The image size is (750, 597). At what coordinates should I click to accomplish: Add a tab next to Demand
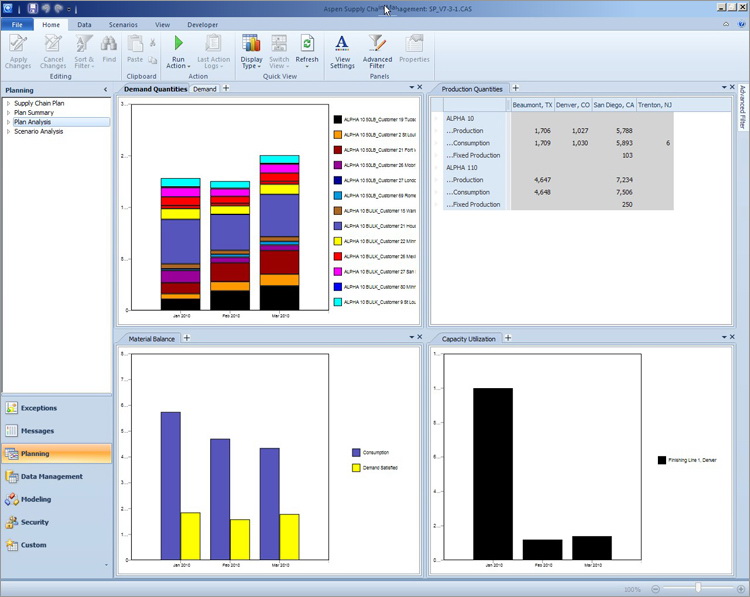226,88
